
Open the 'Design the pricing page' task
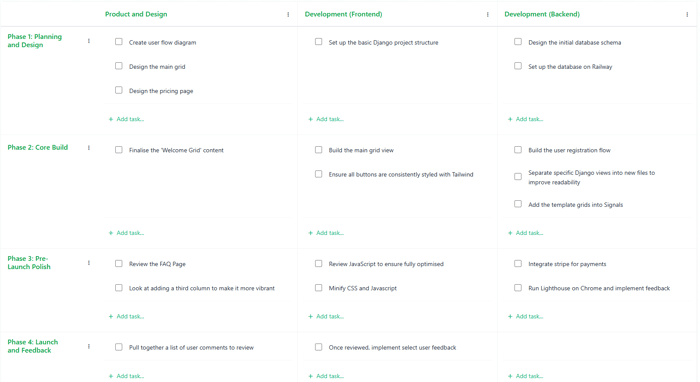click(x=161, y=91)
